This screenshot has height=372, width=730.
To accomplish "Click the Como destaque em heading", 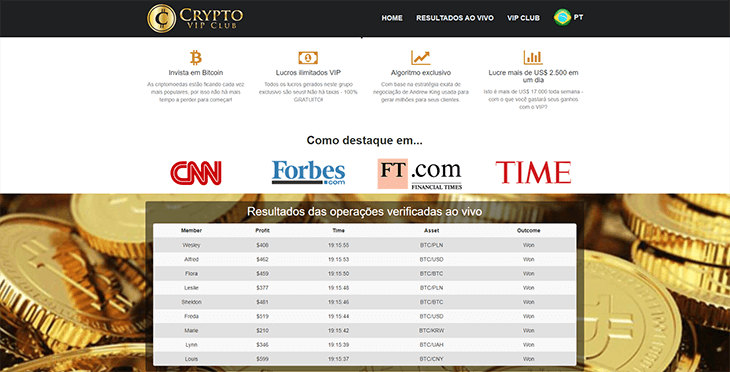I will click(365, 140).
